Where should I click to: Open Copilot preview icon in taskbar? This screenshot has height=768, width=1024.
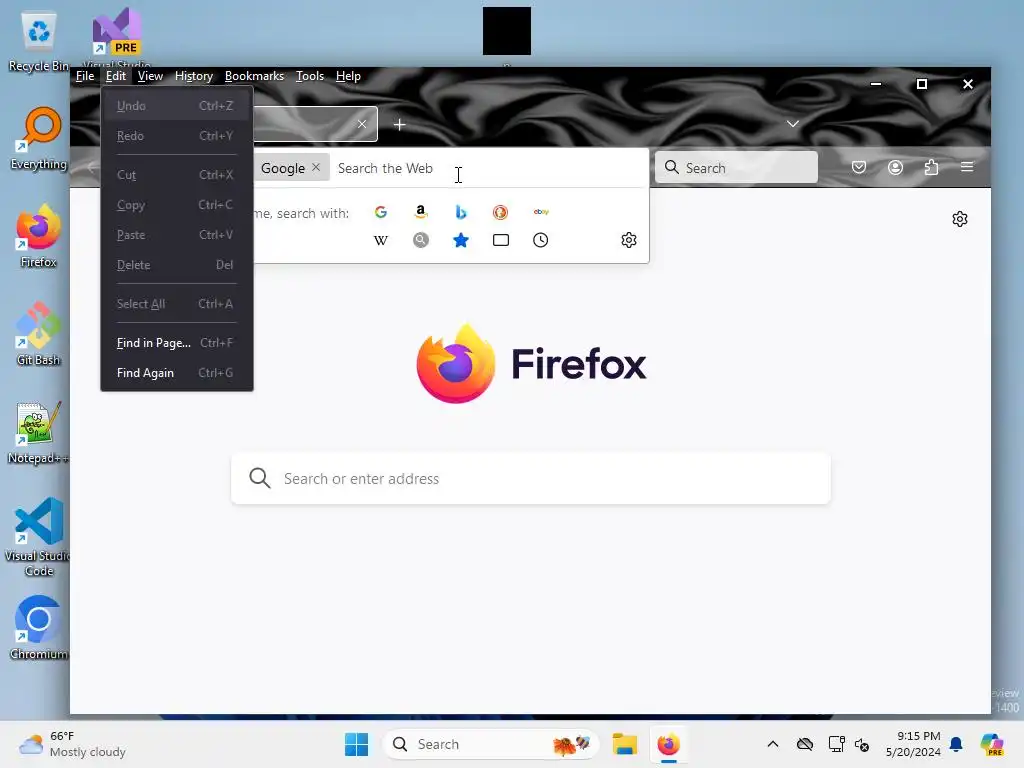992,744
